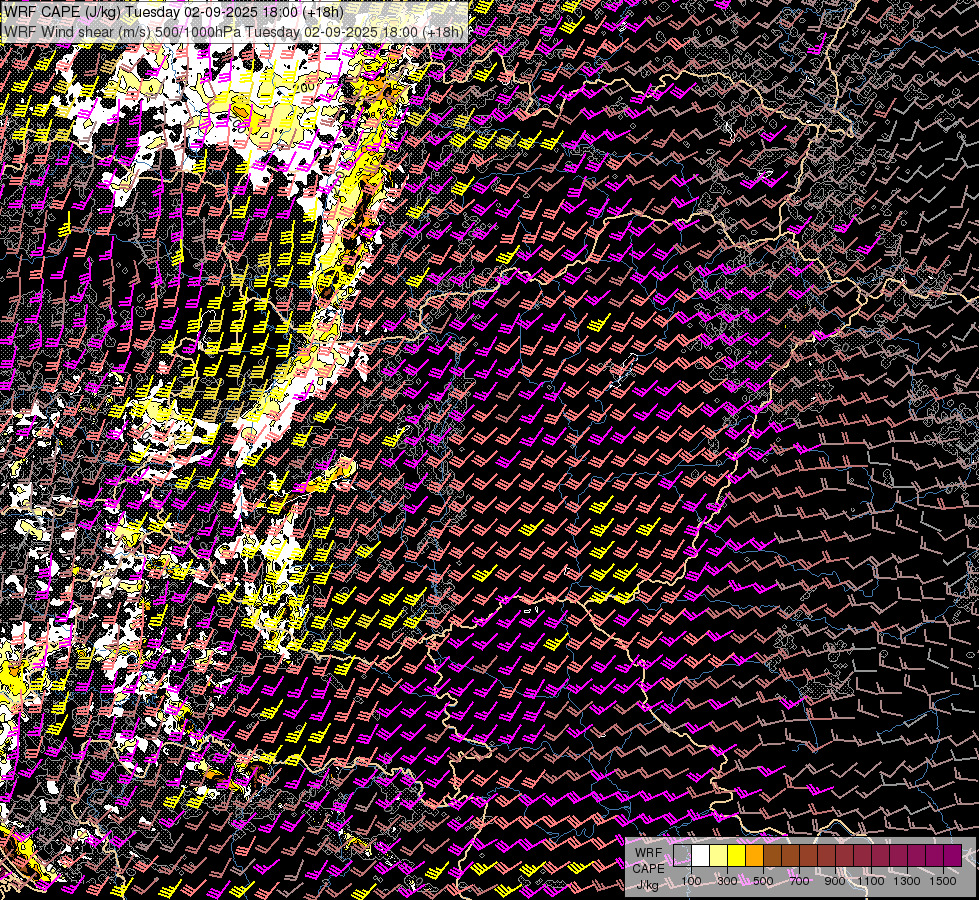The height and width of the screenshot is (900, 979).
Task: Click the legend value 1300
Action: [907, 881]
